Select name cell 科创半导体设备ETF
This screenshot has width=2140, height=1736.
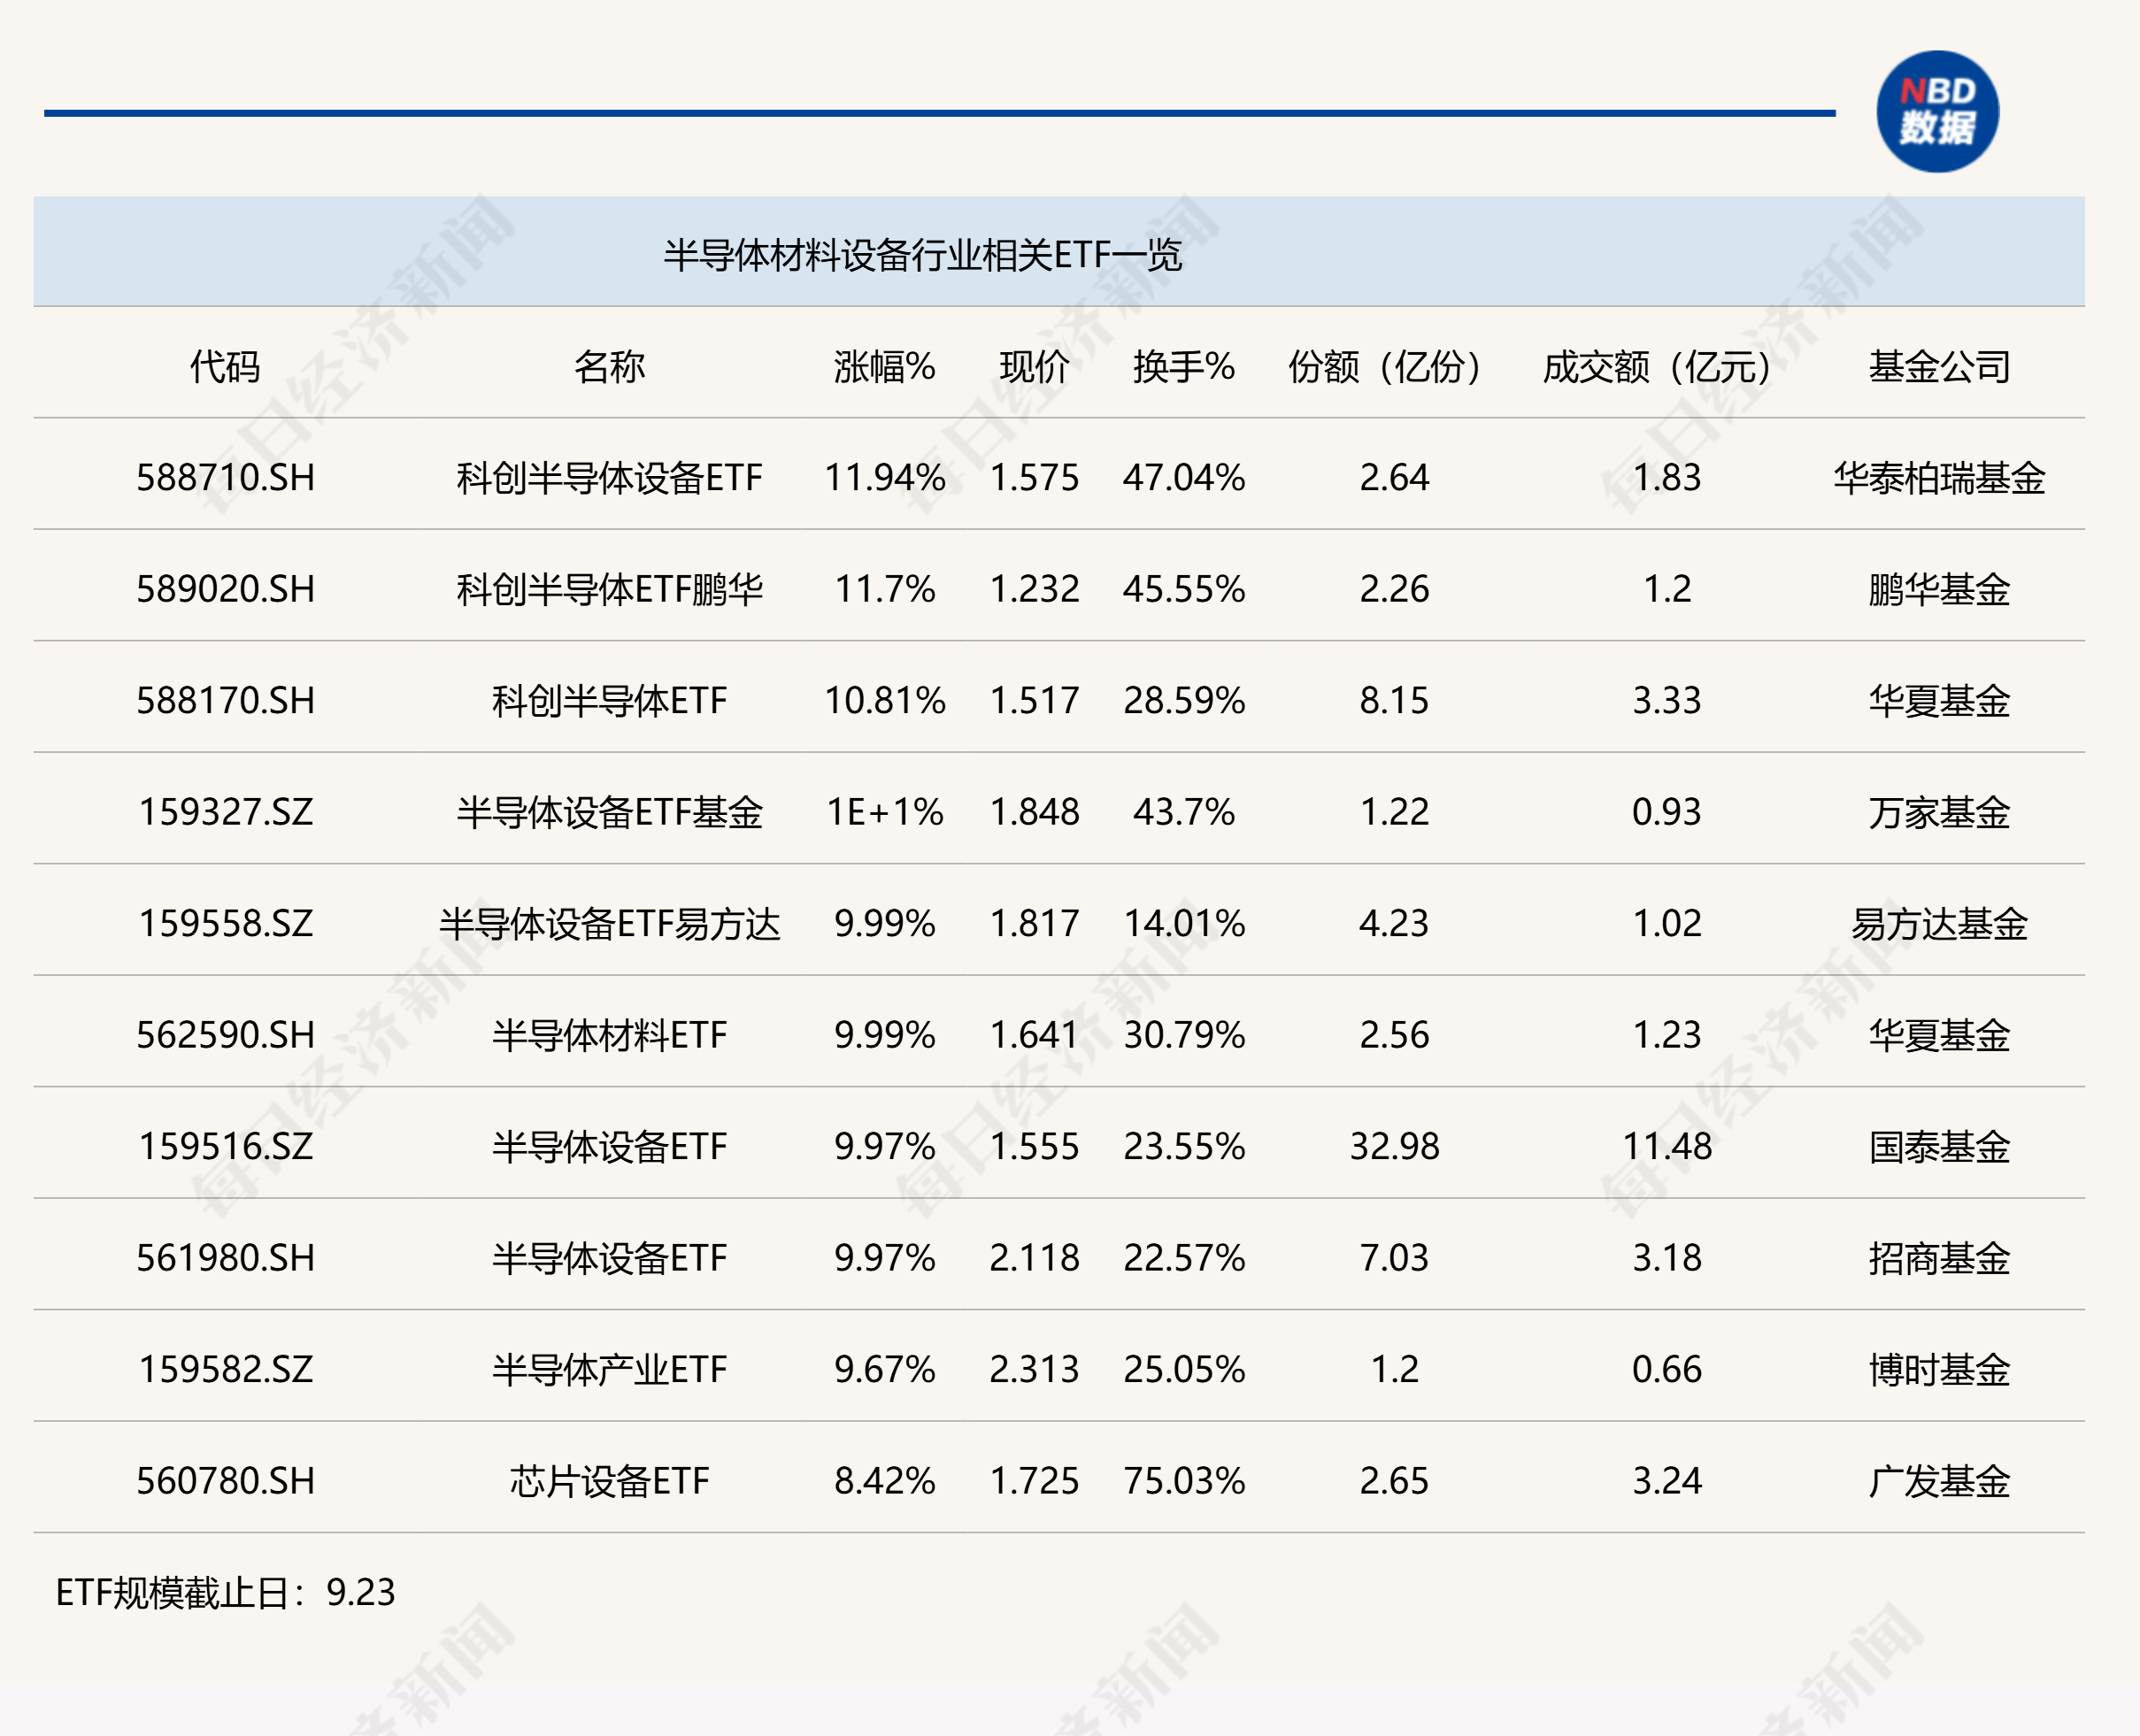pos(609,478)
